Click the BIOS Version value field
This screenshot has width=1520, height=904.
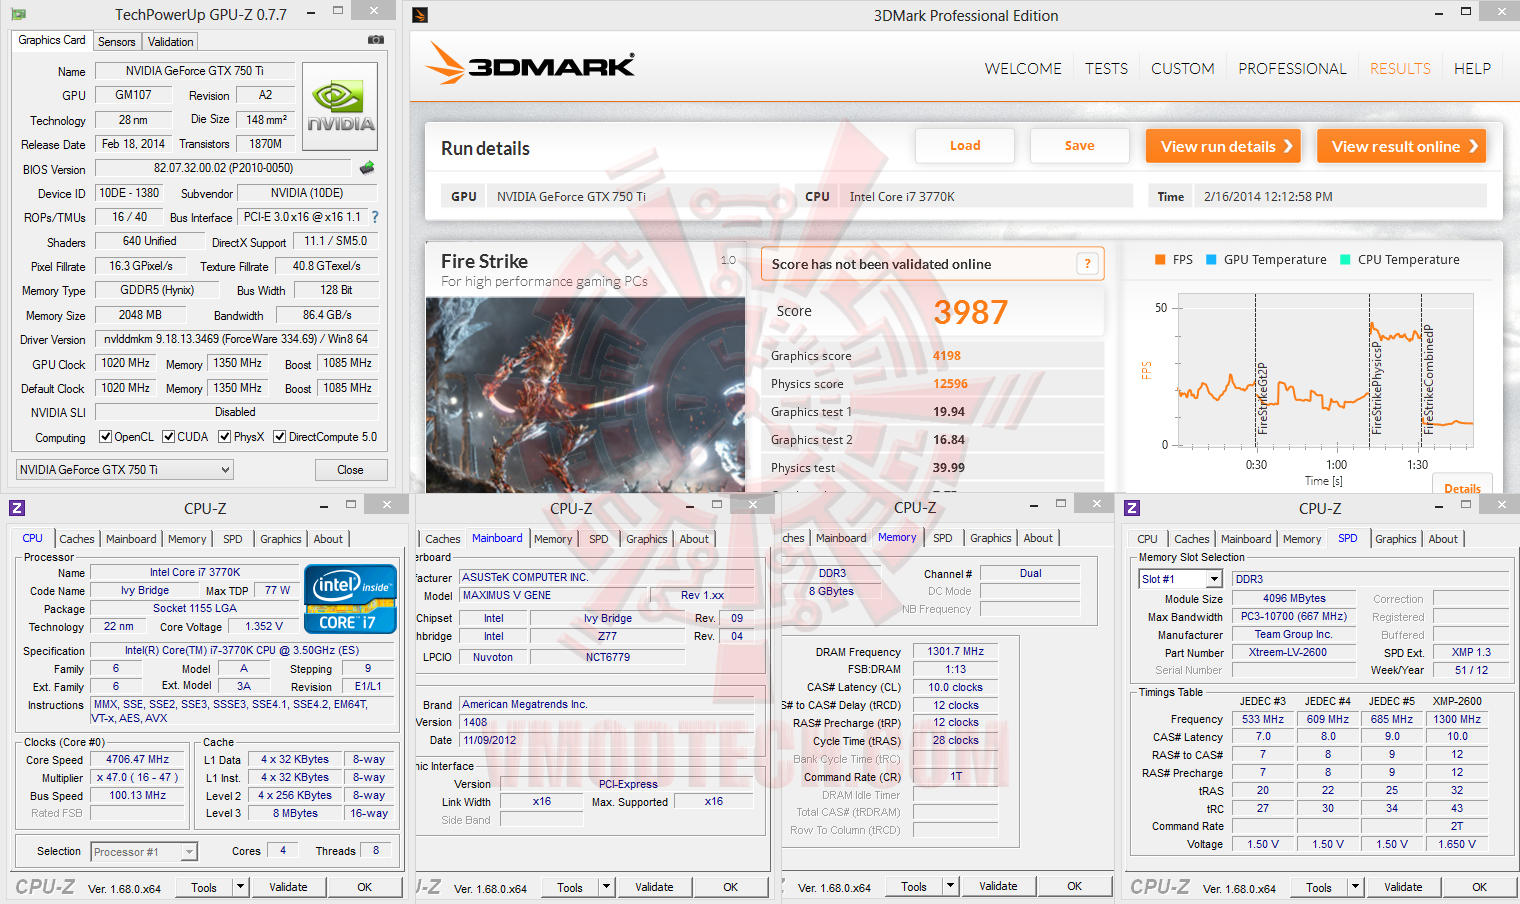pyautogui.click(x=224, y=168)
